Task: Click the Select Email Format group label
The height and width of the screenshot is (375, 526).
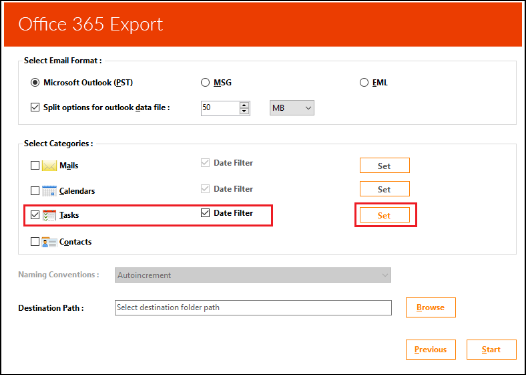Action: pos(63,61)
